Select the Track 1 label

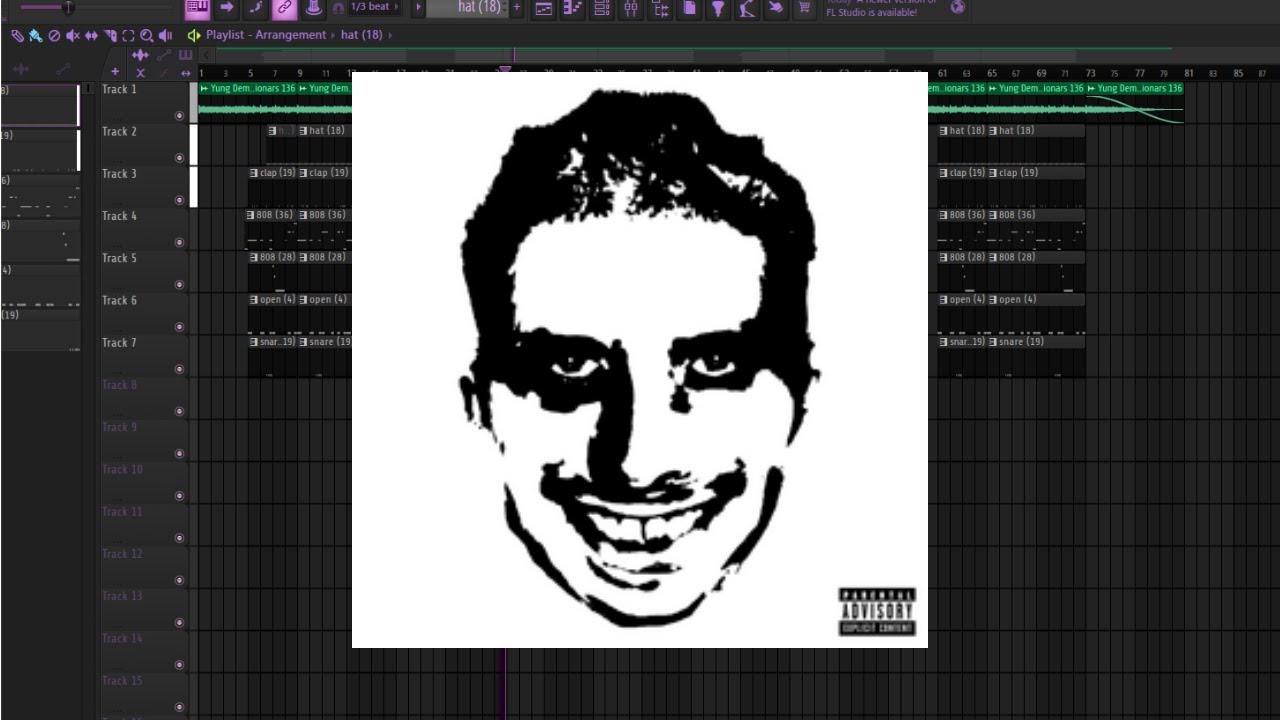click(119, 90)
